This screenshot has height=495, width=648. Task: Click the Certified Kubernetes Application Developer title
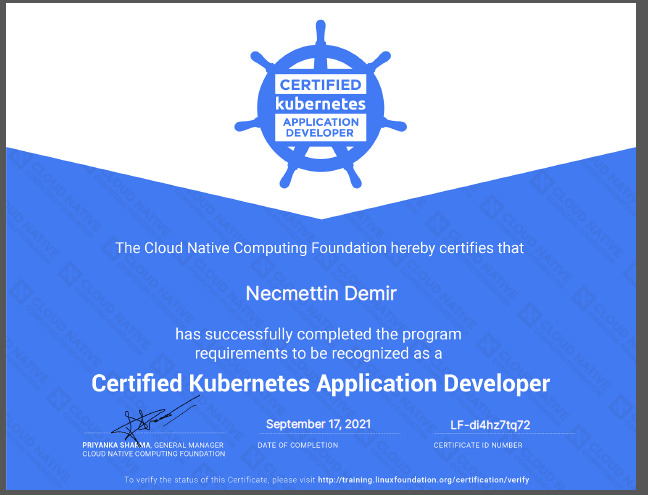point(321,384)
